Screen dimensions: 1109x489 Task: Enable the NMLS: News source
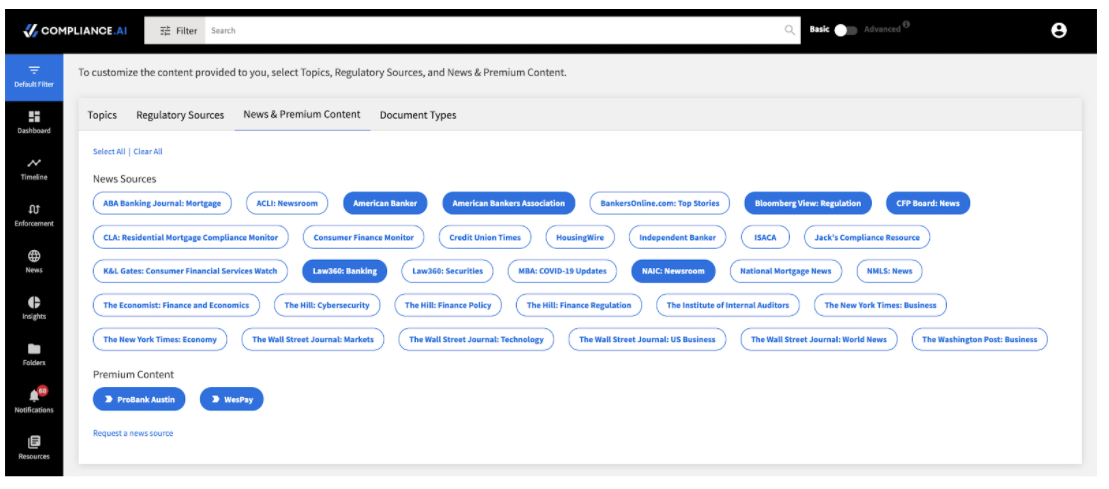point(890,271)
